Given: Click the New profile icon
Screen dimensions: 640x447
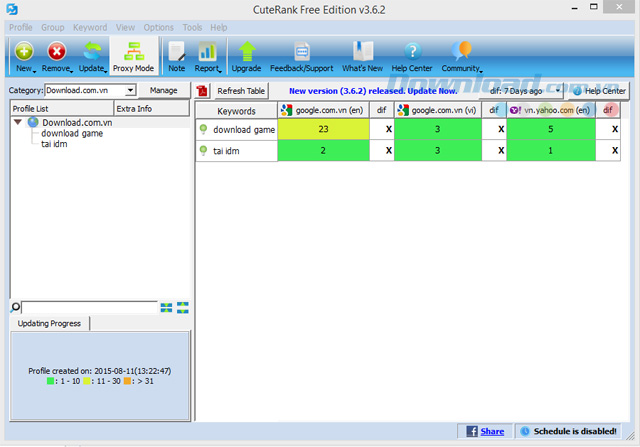Looking at the screenshot, I should pos(24,52).
